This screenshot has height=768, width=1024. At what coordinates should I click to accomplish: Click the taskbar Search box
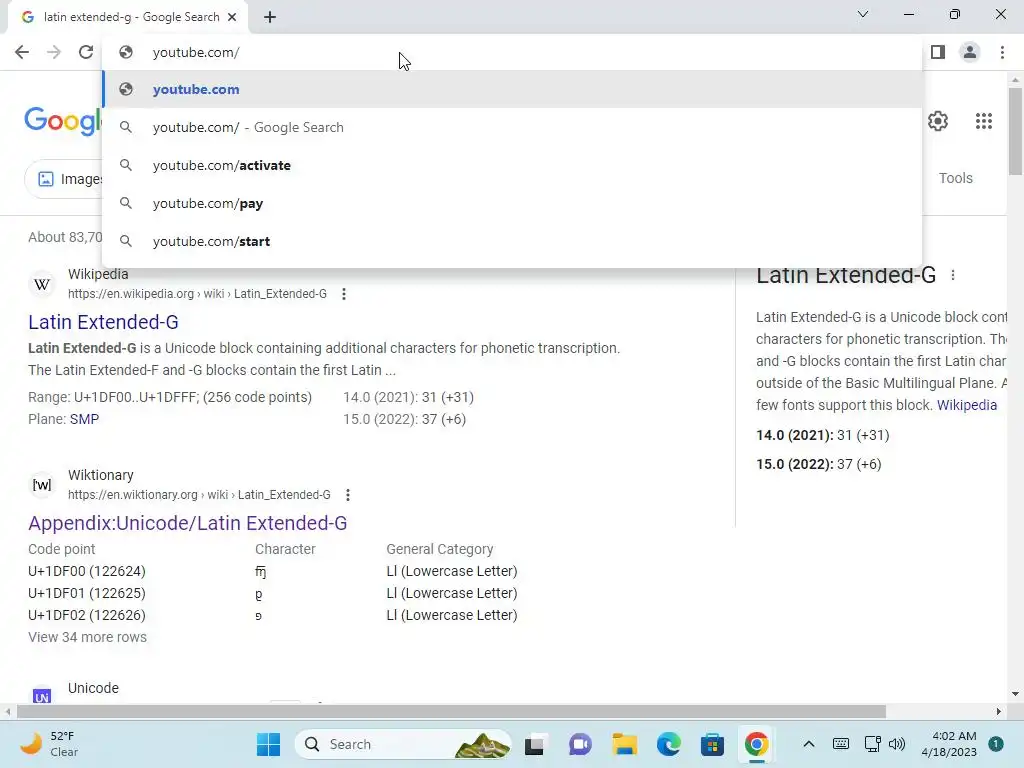[403, 744]
